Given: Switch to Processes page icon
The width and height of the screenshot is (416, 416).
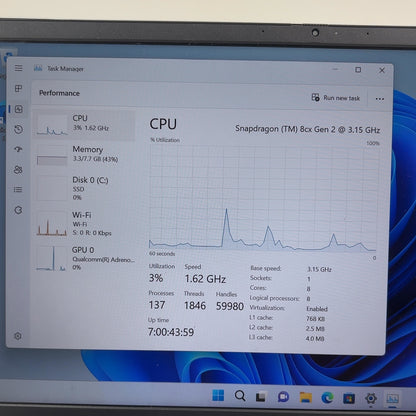Looking at the screenshot, I should pos(19,88).
